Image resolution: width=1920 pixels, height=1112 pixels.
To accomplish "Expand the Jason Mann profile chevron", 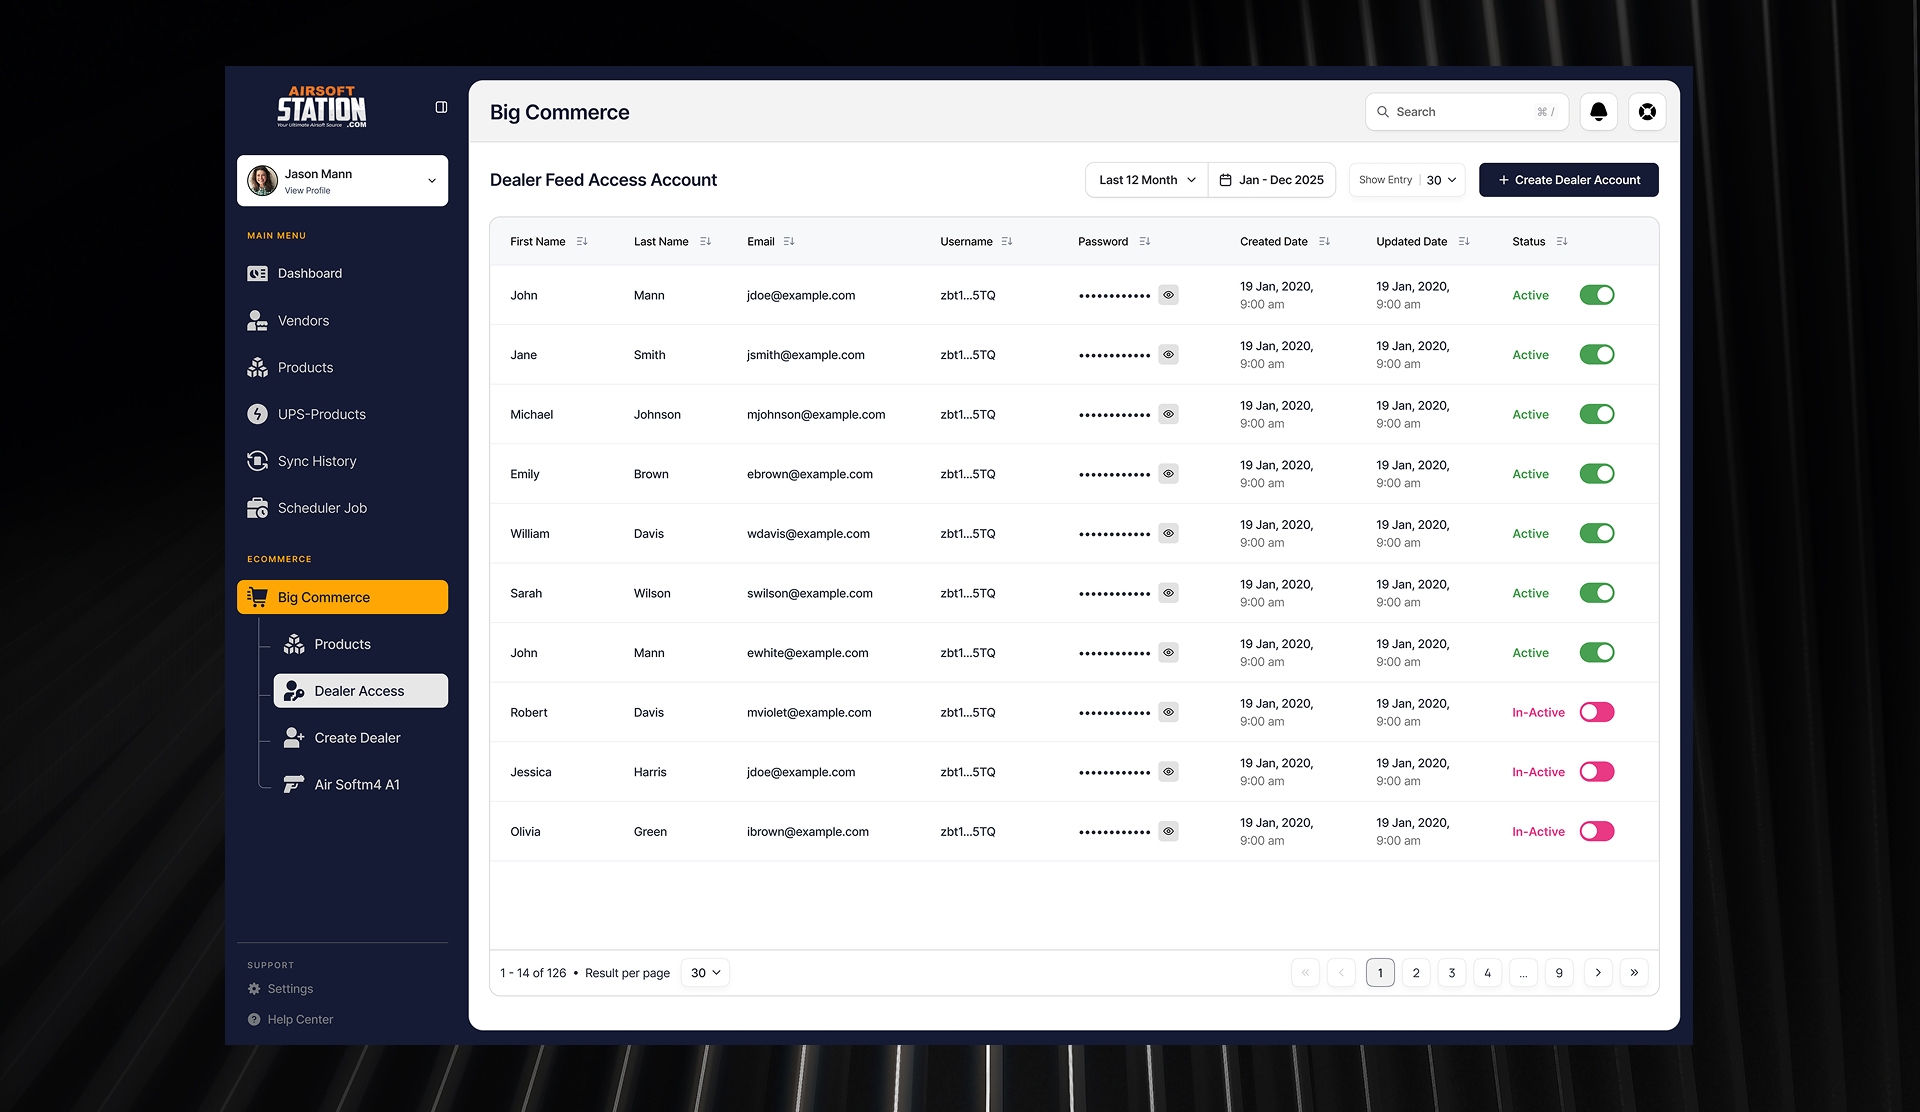I will [x=432, y=181].
